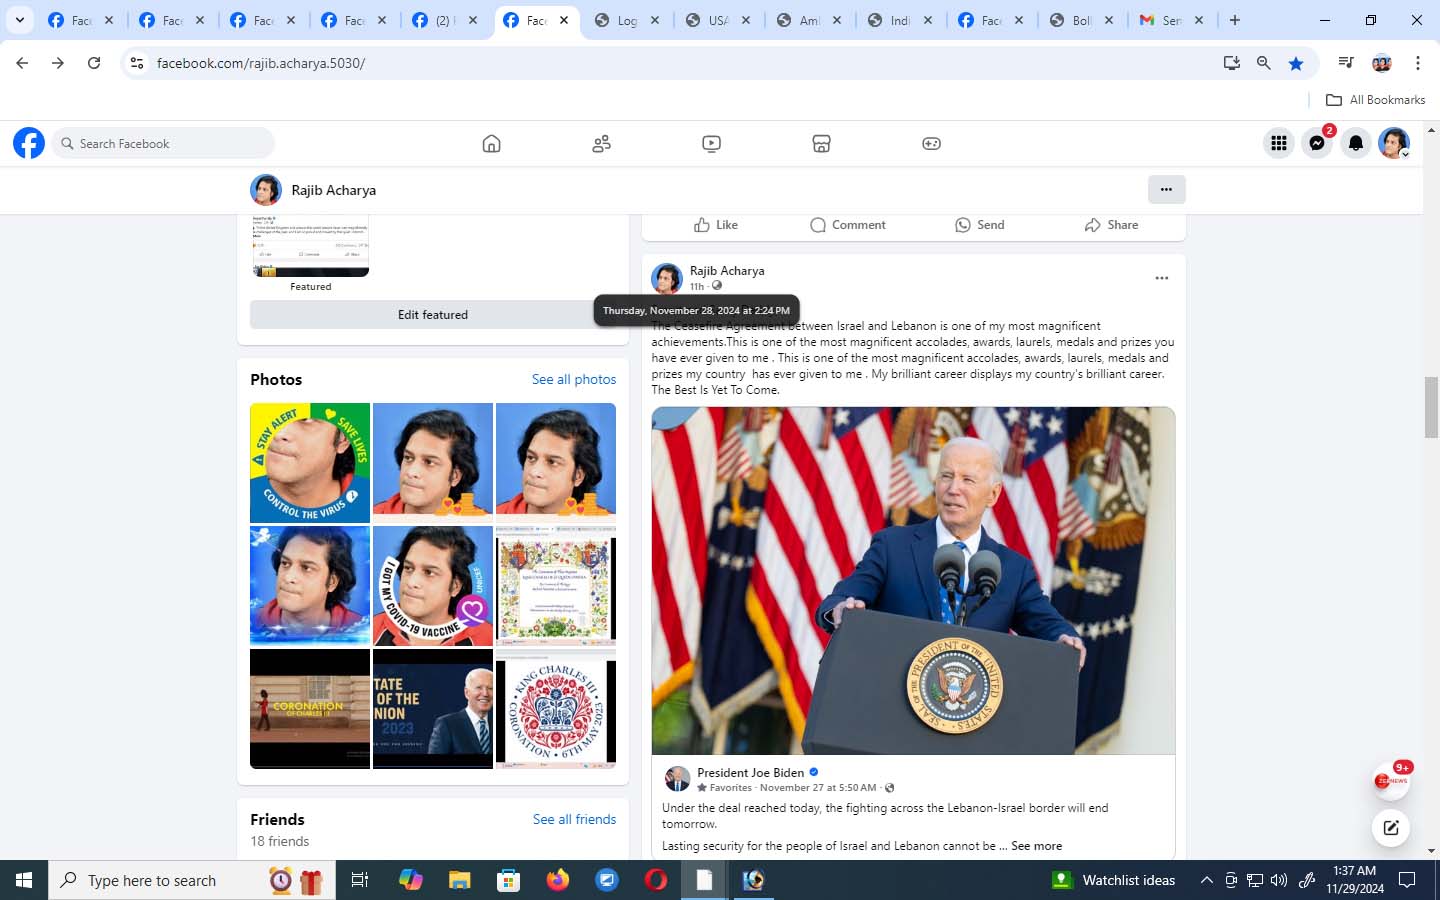Open the tab search dropdown arrow
Screen dimensions: 1440x900
pyautogui.click(x=19, y=20)
